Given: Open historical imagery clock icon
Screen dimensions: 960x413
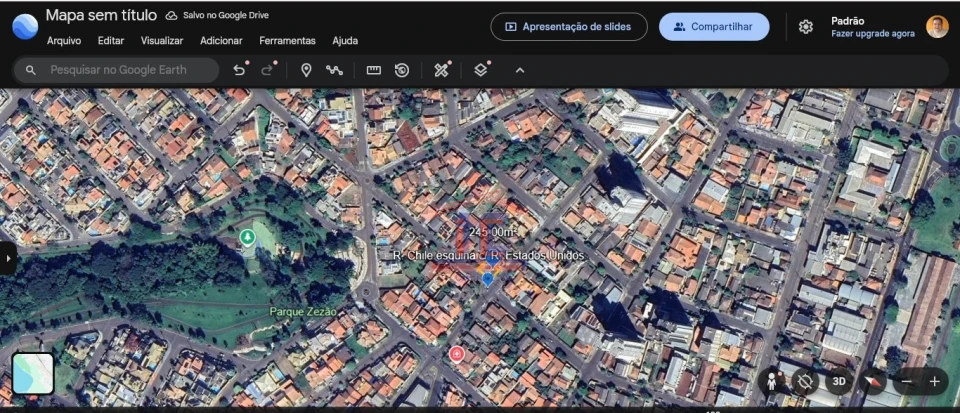Looking at the screenshot, I should point(401,70).
